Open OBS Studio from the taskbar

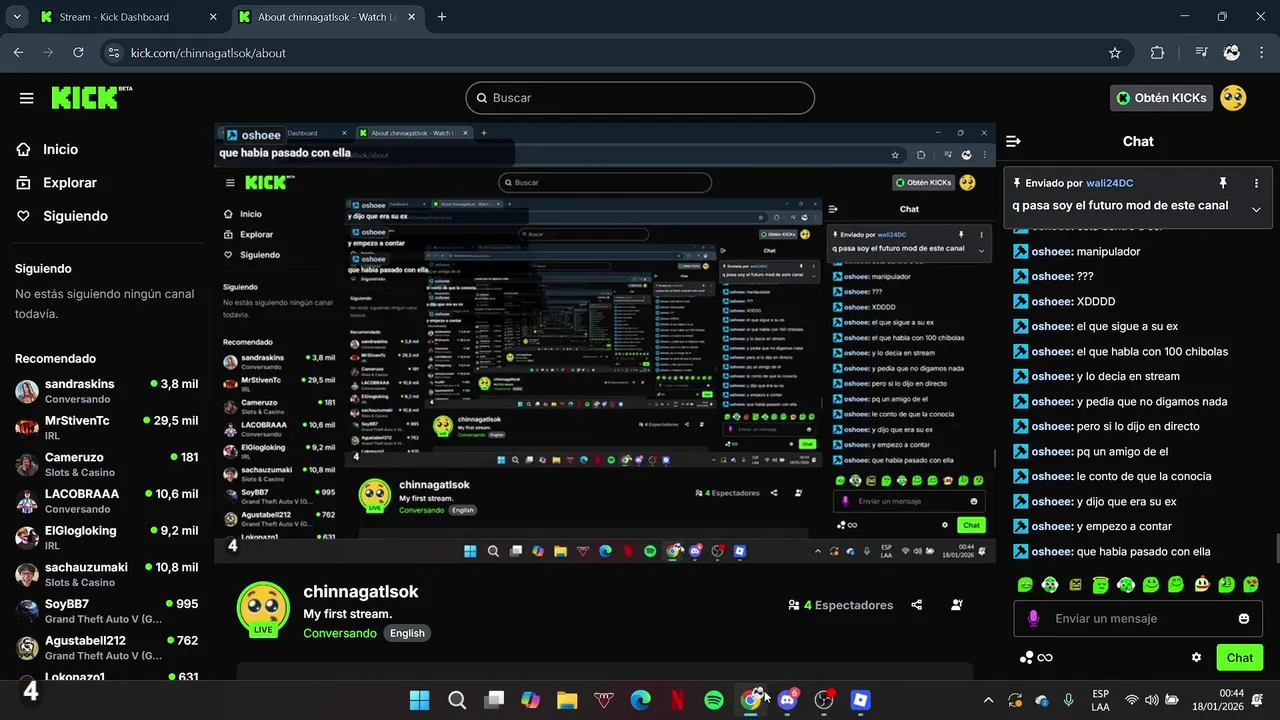(824, 700)
